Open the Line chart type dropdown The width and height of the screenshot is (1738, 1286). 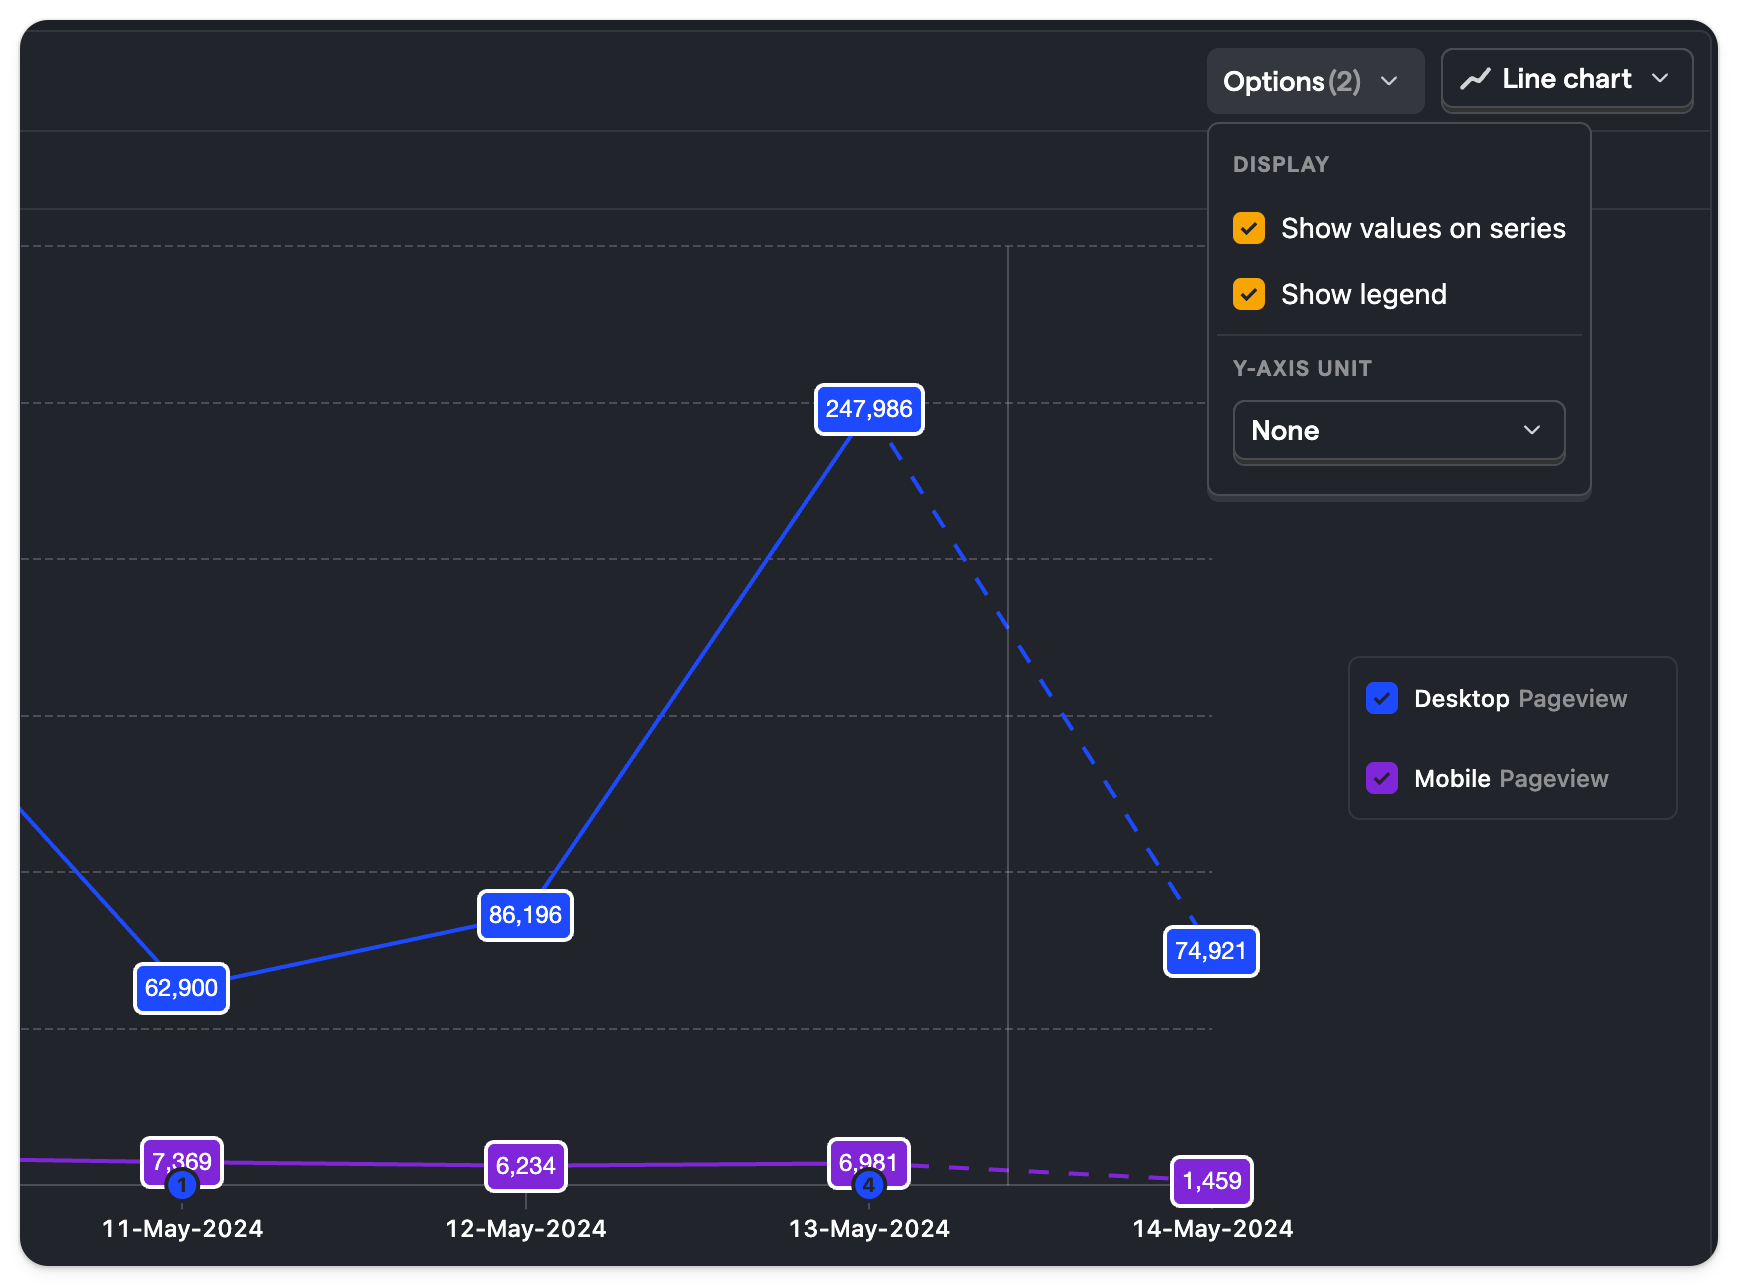pos(1566,79)
